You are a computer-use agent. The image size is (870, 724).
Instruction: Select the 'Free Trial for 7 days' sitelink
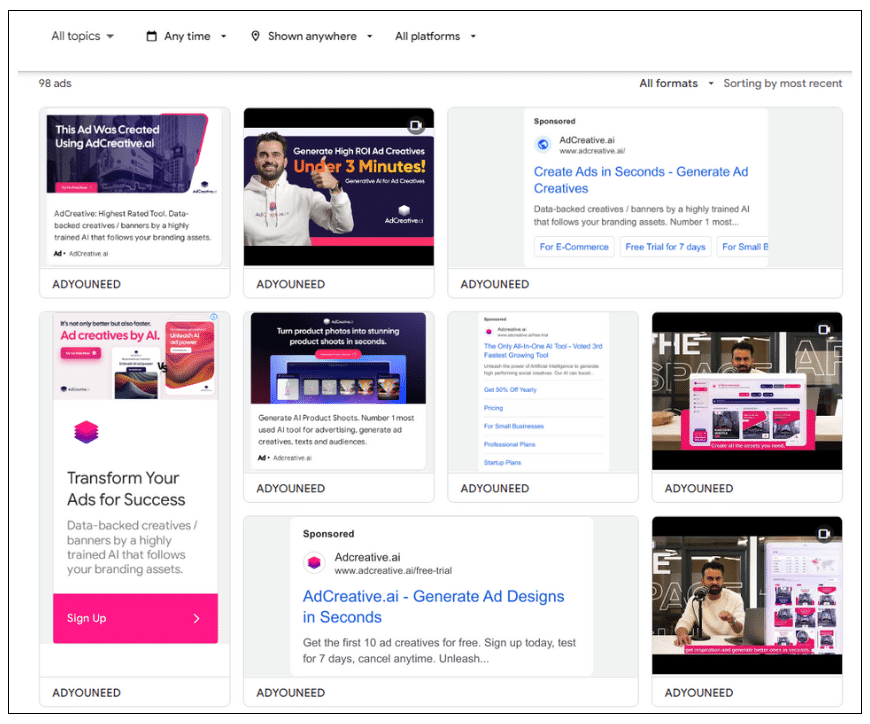(665, 246)
